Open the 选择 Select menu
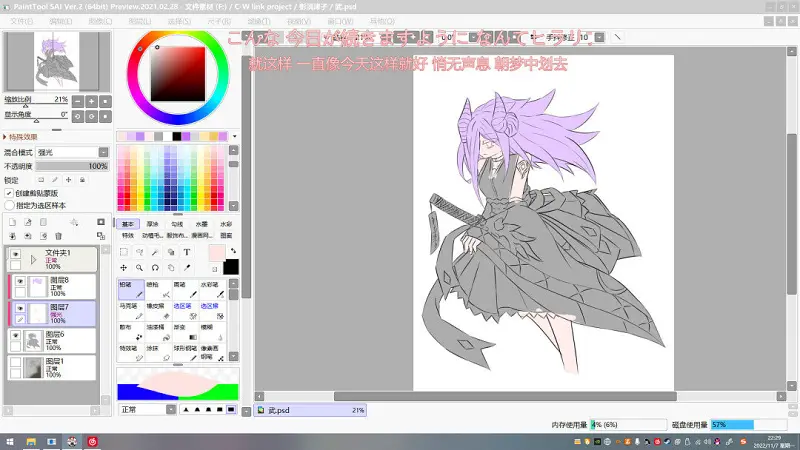Image resolution: width=800 pixels, height=450 pixels. point(179,21)
